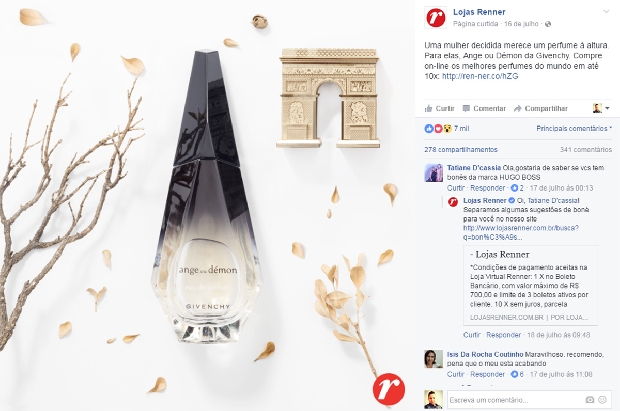
Task: Click Curtir under Tatiane D'cassia comment
Action: point(456,188)
